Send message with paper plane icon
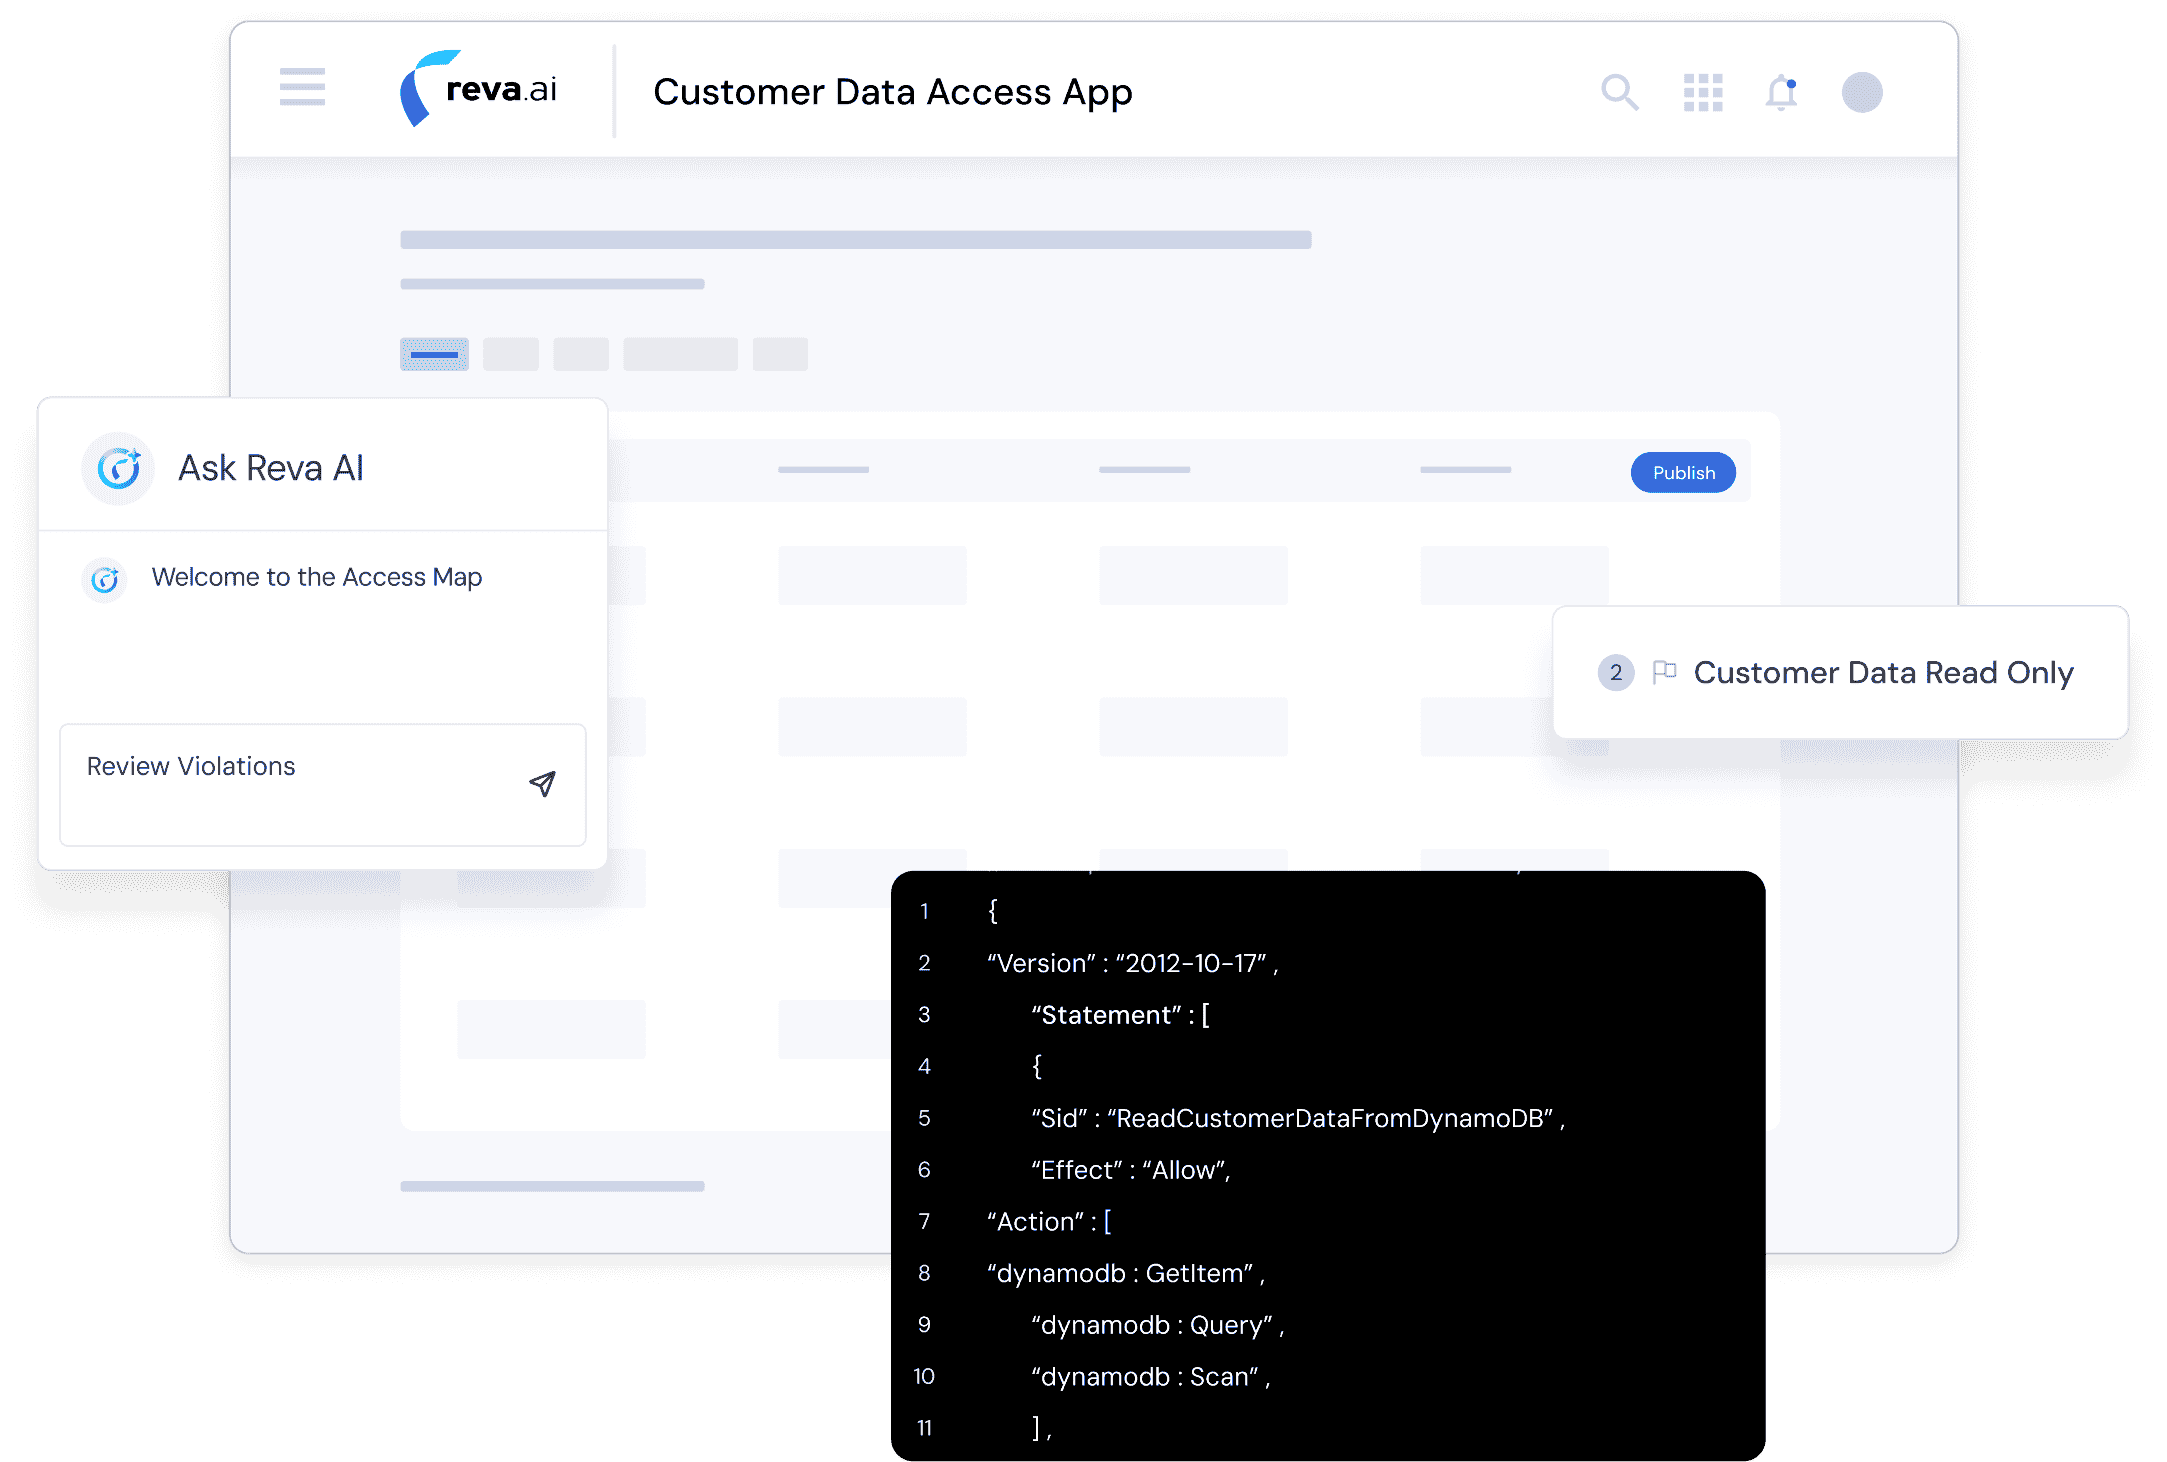Screen dimensions: 2167x1462 pyautogui.click(x=542, y=783)
